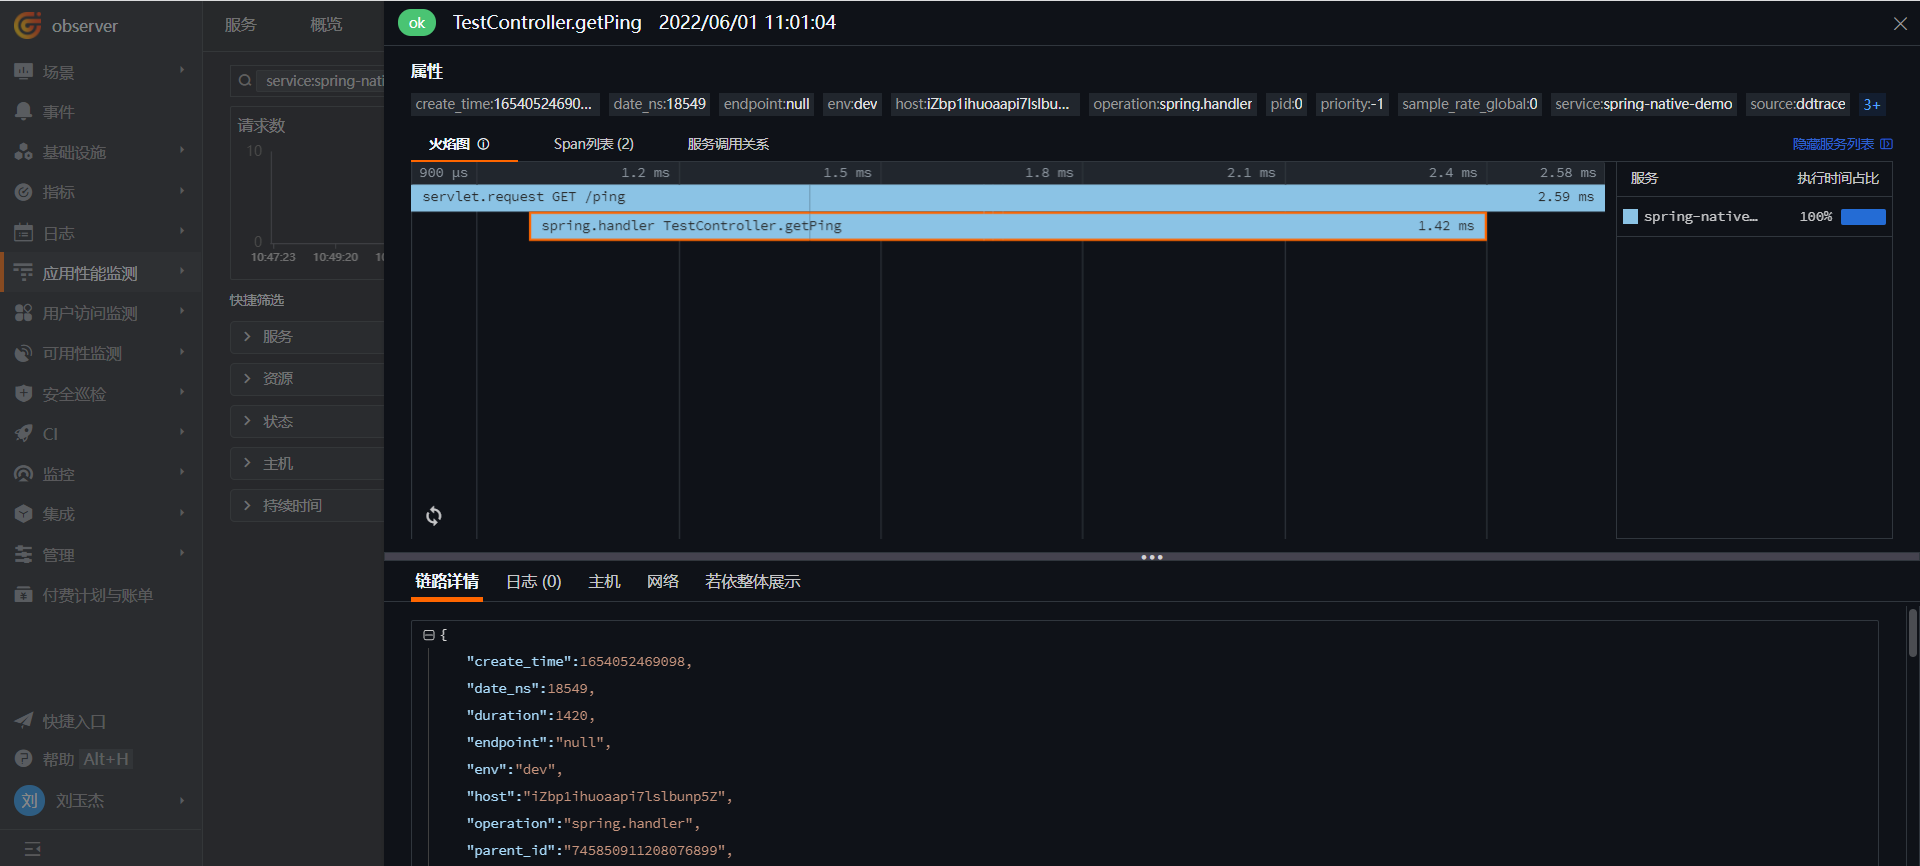The width and height of the screenshot is (1920, 866).
Task: Click the flame graph reset refresh icon
Action: click(x=434, y=516)
